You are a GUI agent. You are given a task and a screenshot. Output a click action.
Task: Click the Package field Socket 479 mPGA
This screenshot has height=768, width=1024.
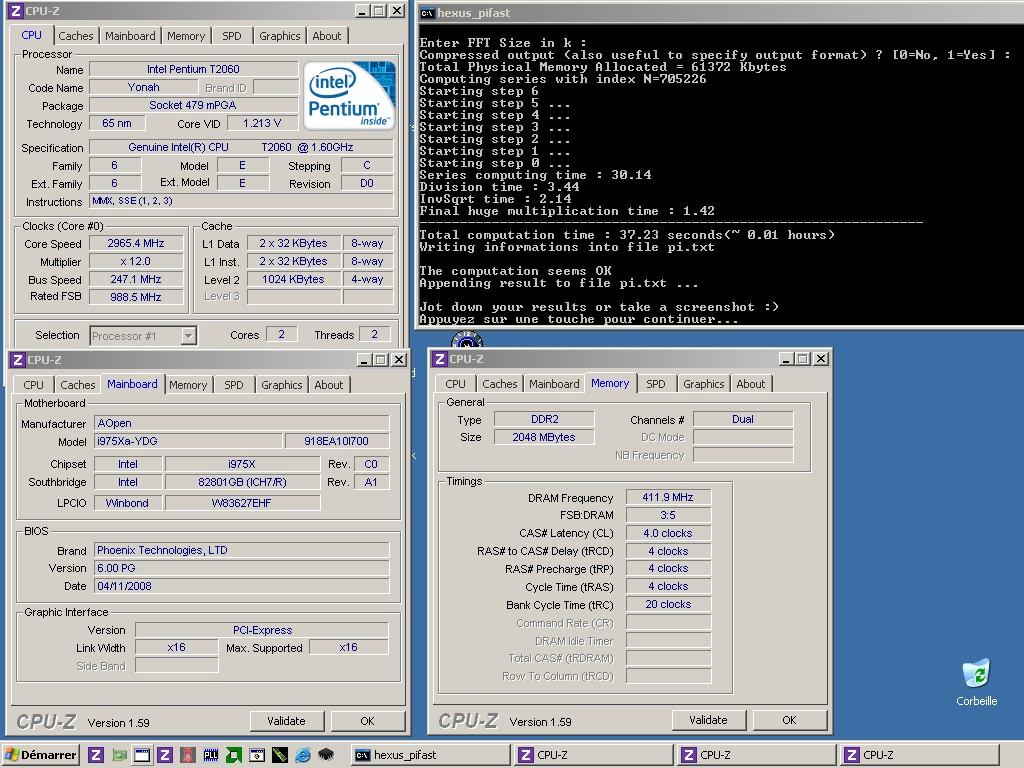click(193, 105)
